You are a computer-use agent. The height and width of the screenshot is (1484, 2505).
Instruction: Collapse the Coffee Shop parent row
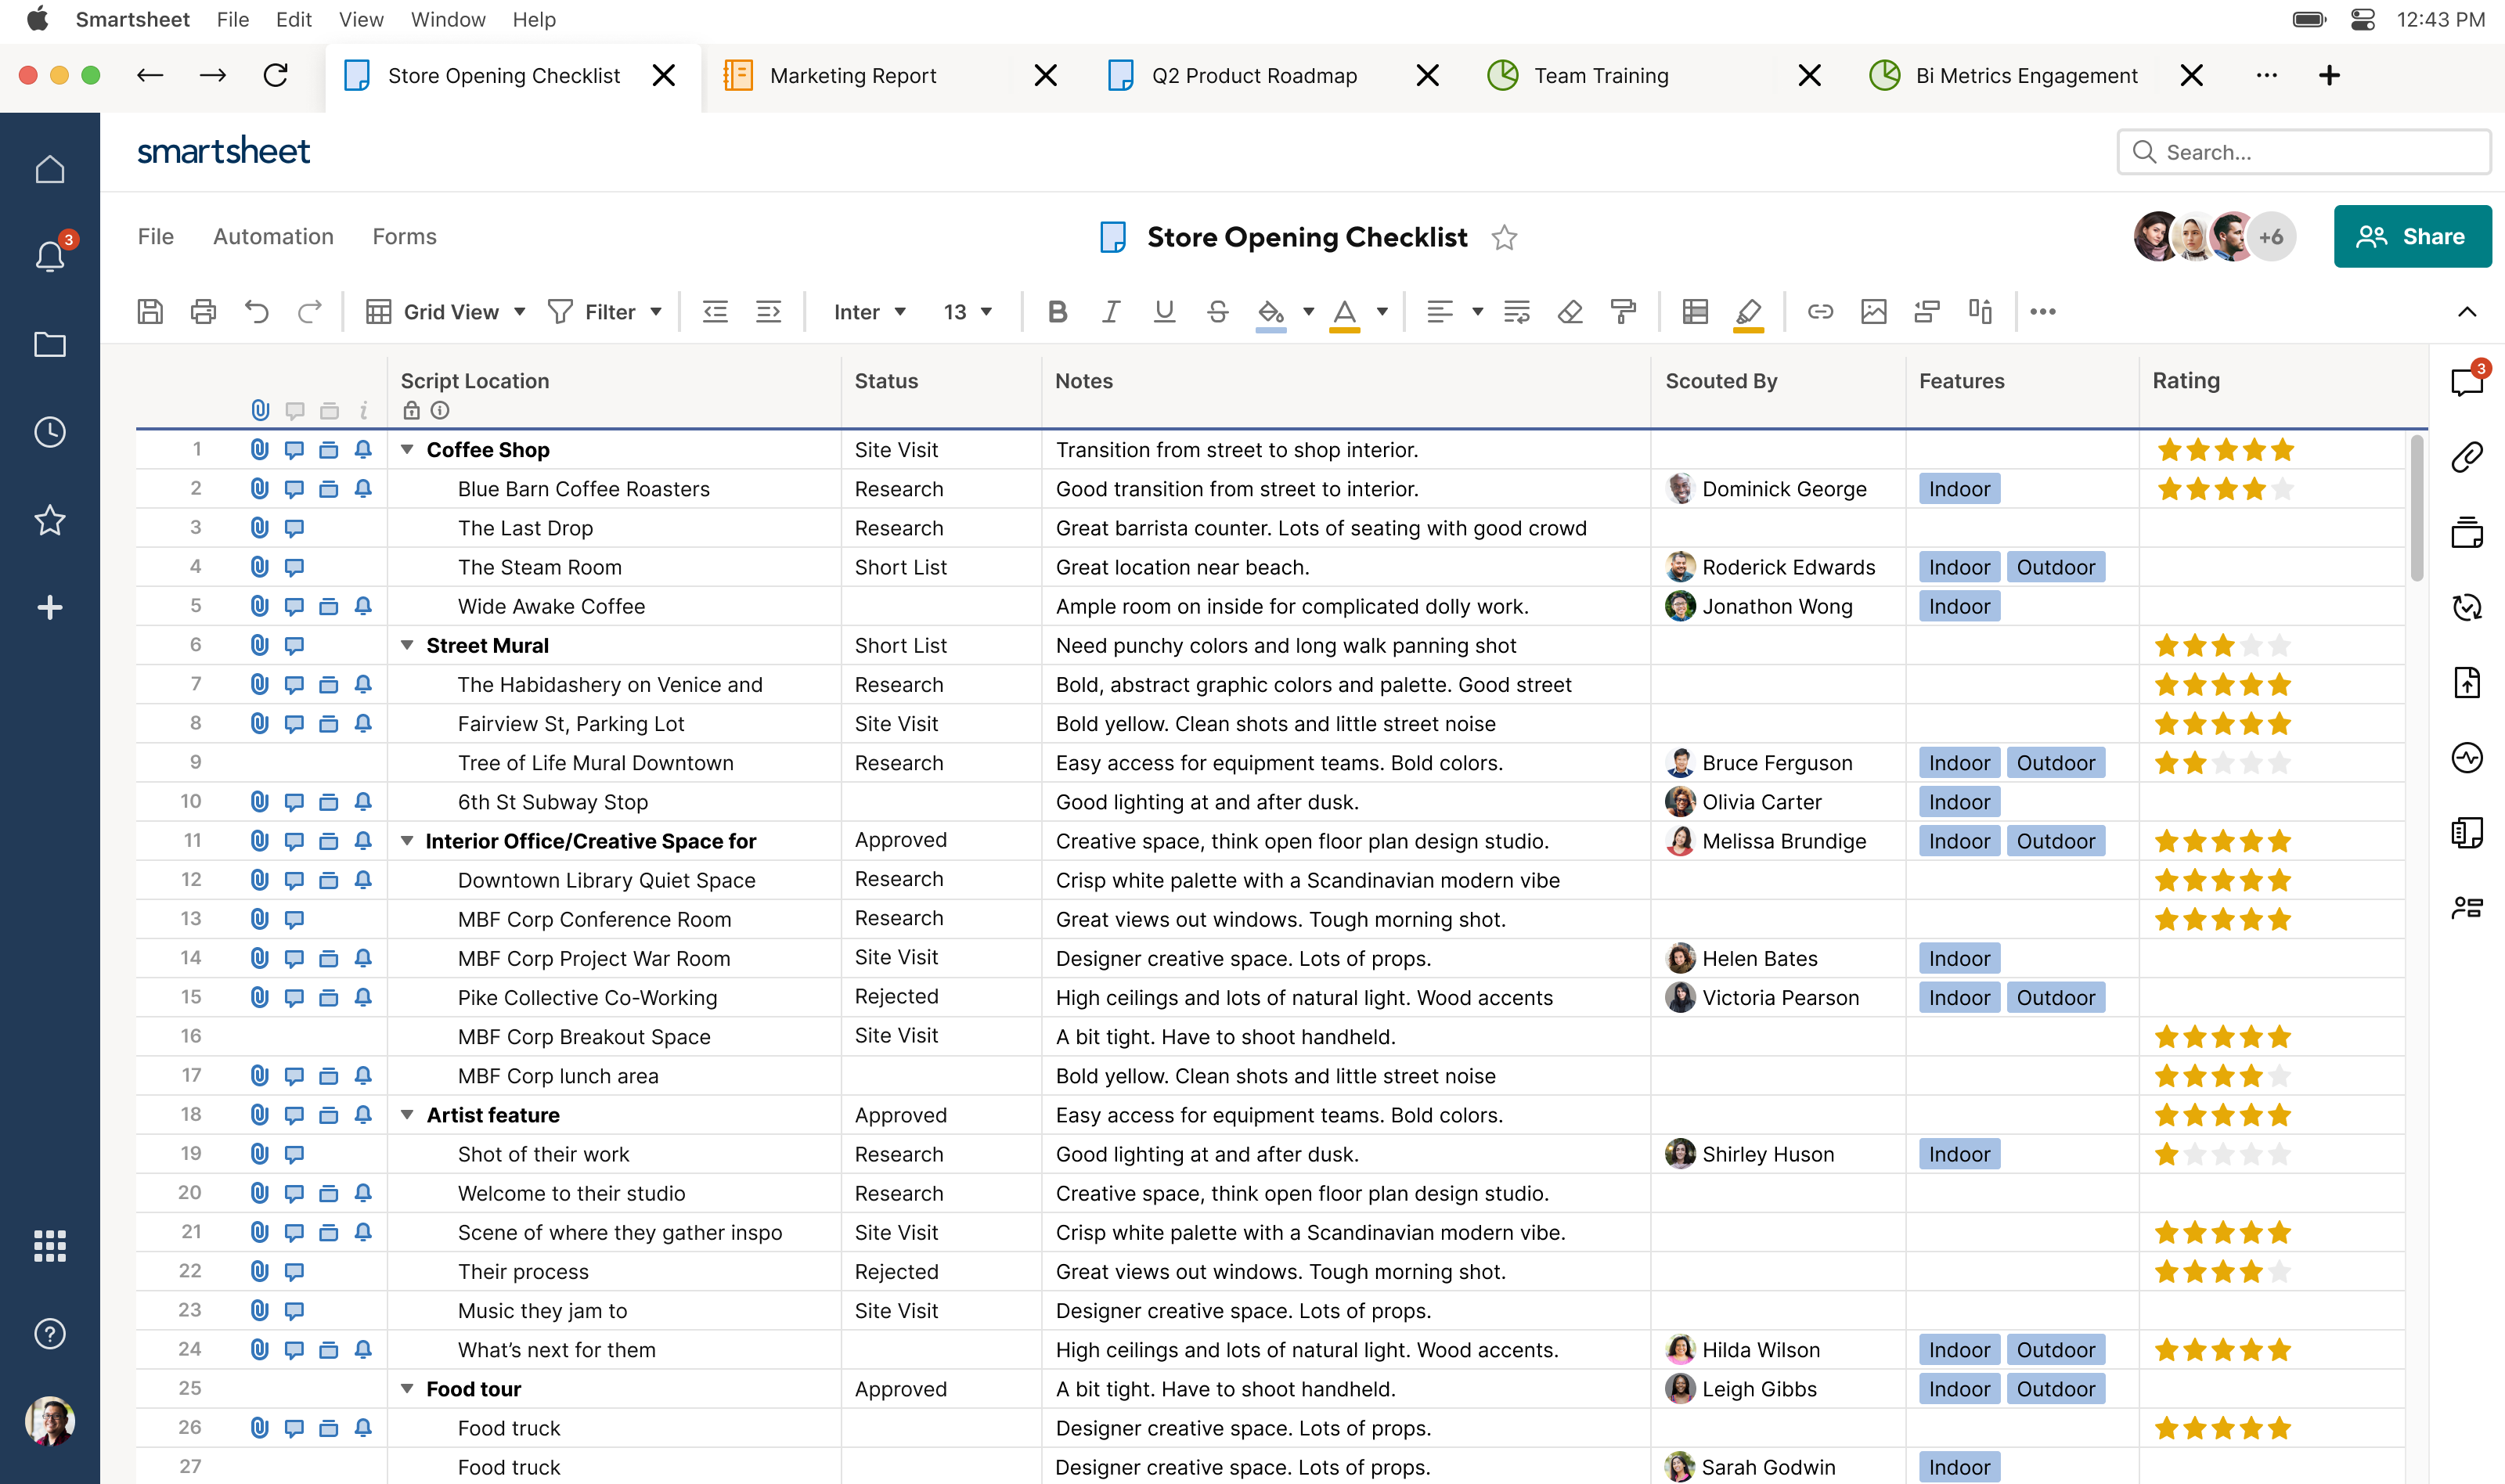406,449
